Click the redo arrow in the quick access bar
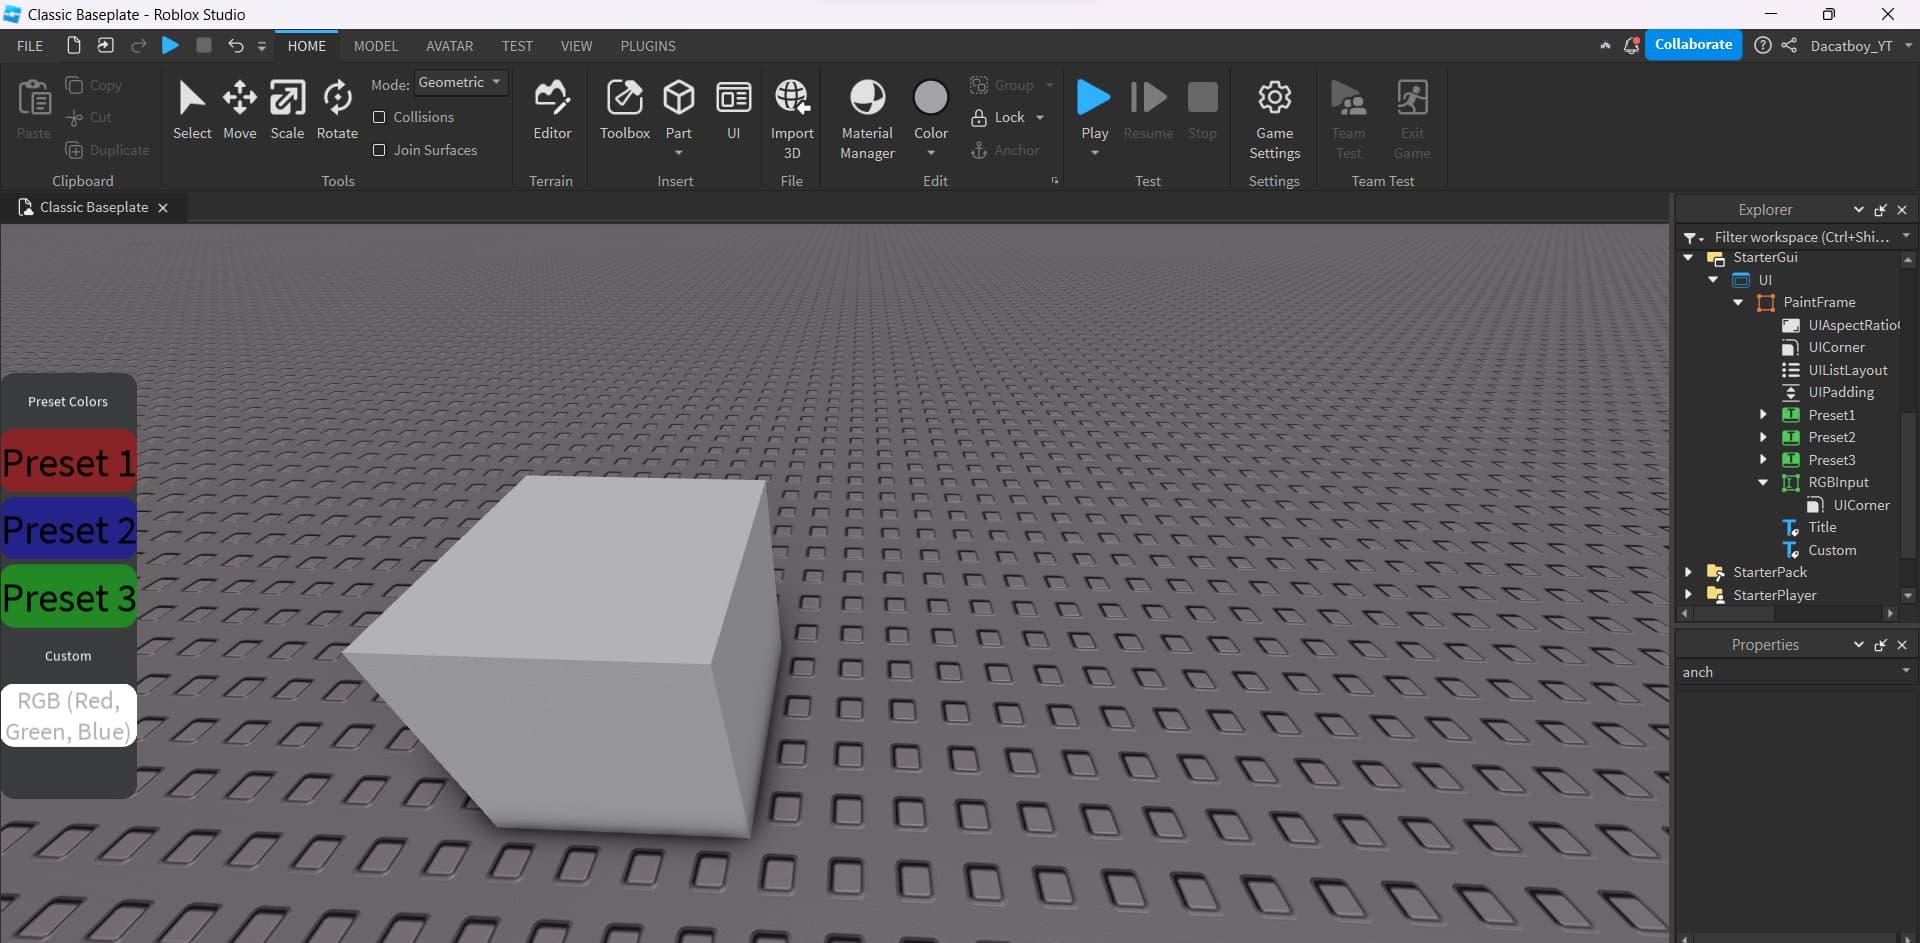 (138, 45)
